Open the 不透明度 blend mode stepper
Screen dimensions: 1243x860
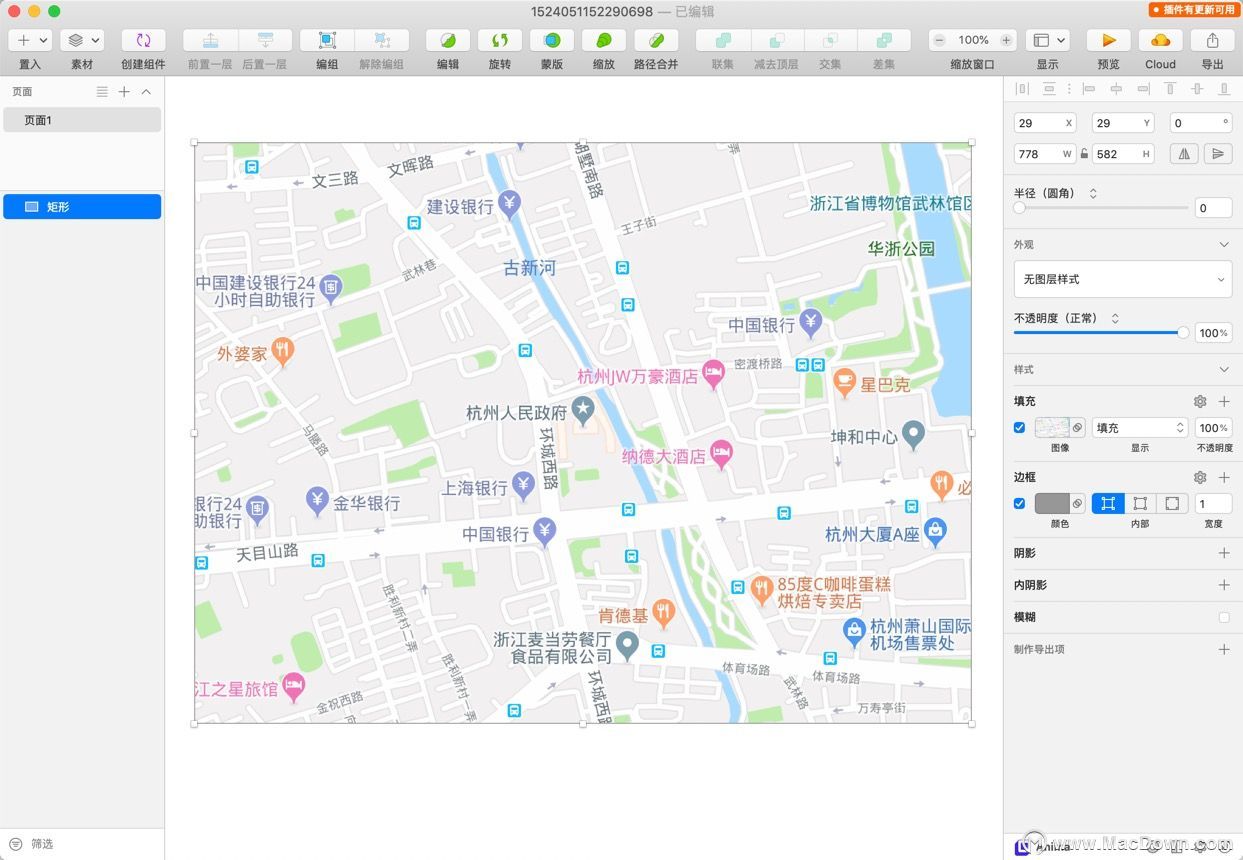(x=1115, y=318)
